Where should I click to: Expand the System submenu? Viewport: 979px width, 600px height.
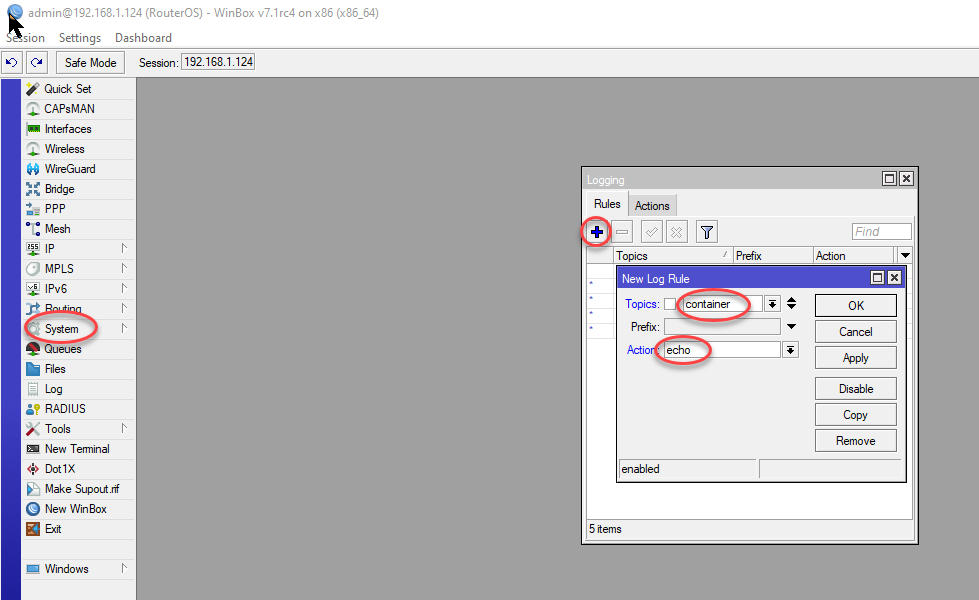[x=124, y=328]
